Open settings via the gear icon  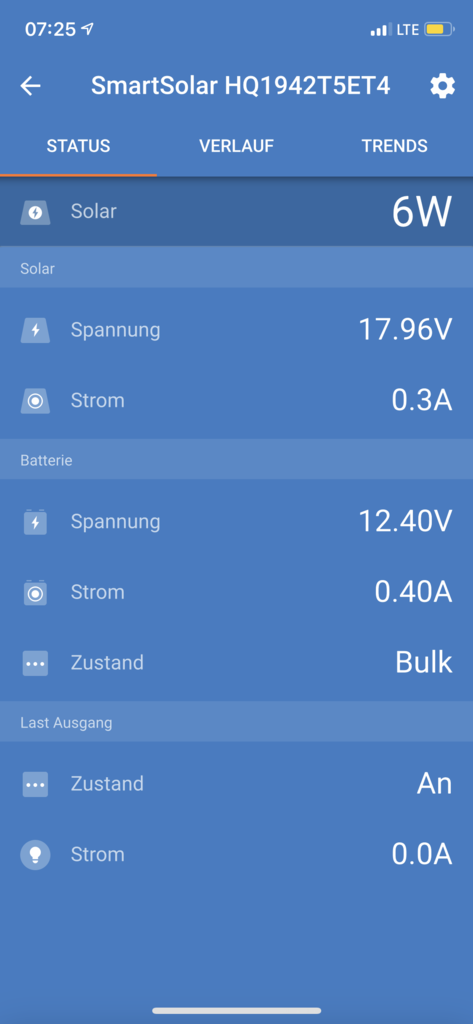click(442, 86)
